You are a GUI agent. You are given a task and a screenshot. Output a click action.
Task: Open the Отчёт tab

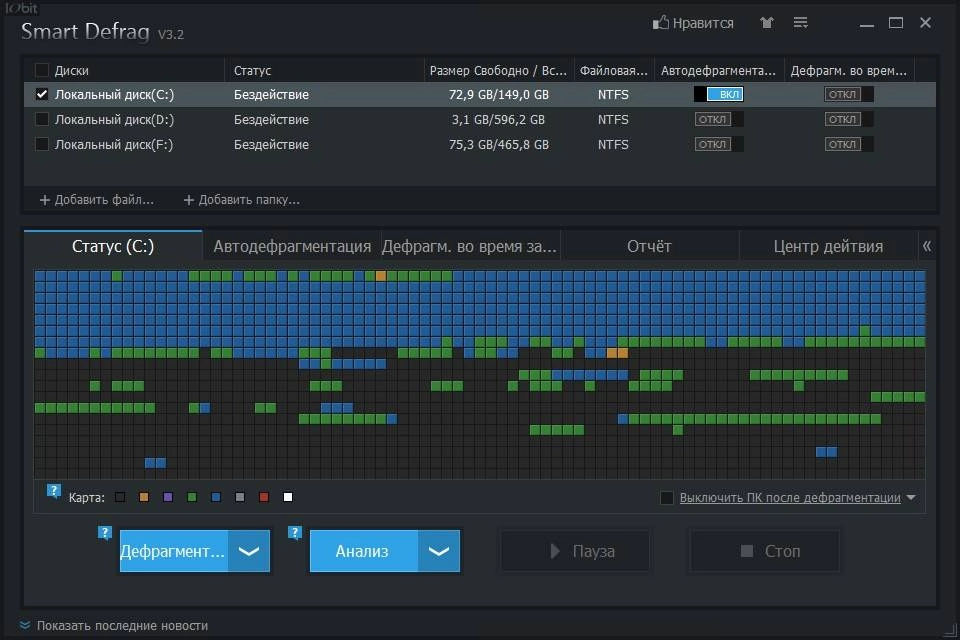pyautogui.click(x=649, y=246)
